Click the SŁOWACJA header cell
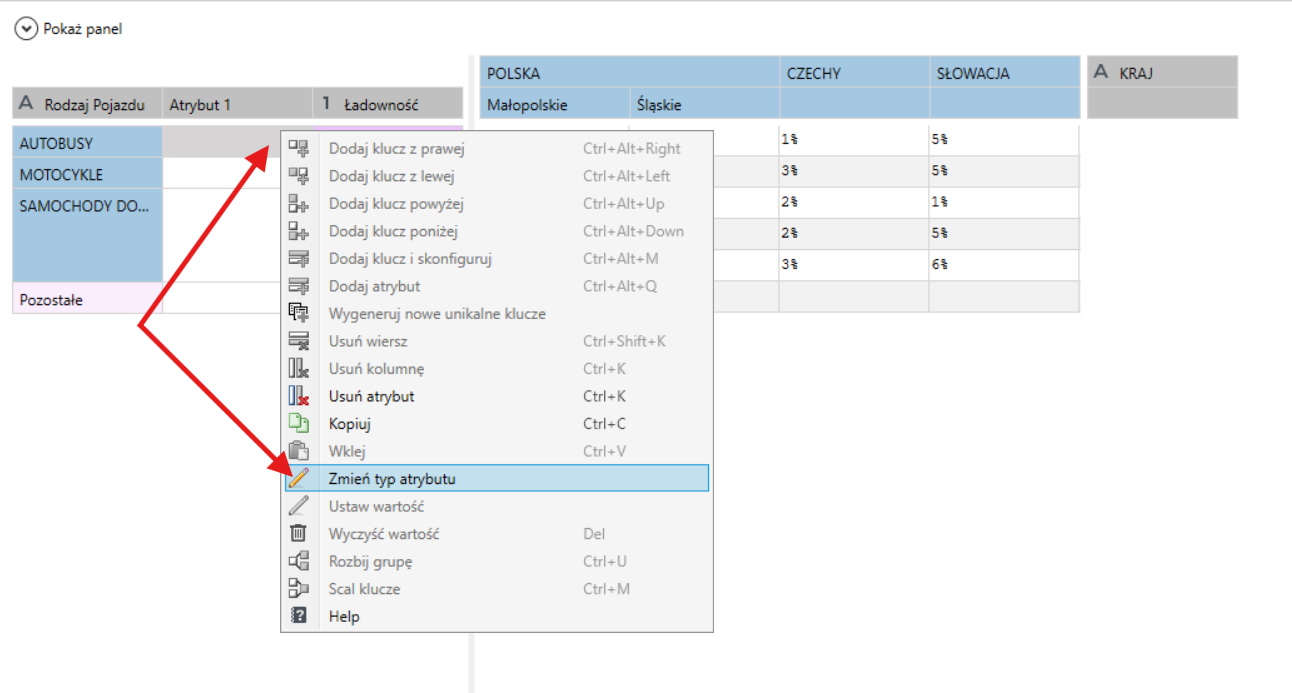 (x=1005, y=73)
